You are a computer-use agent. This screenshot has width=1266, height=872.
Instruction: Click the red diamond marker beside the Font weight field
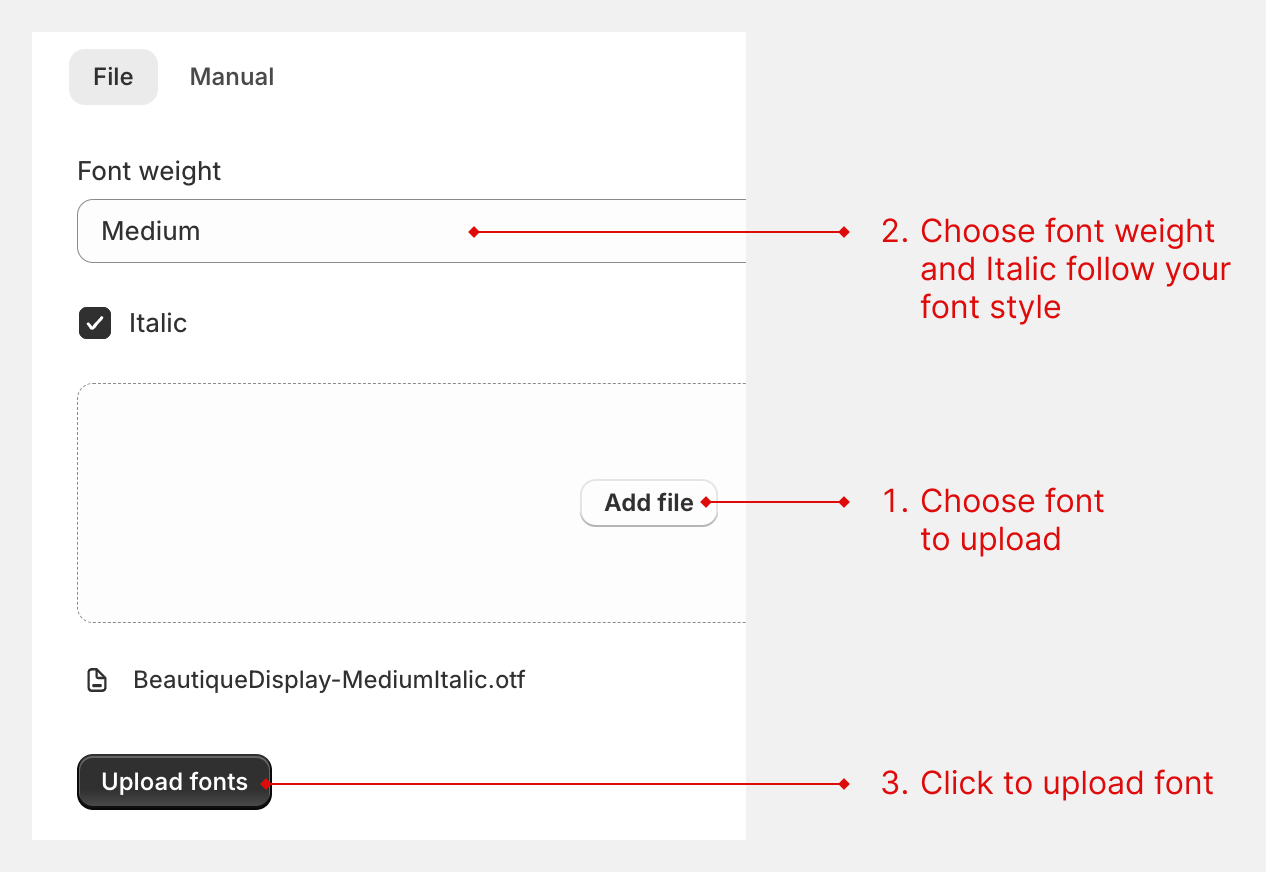coord(472,231)
